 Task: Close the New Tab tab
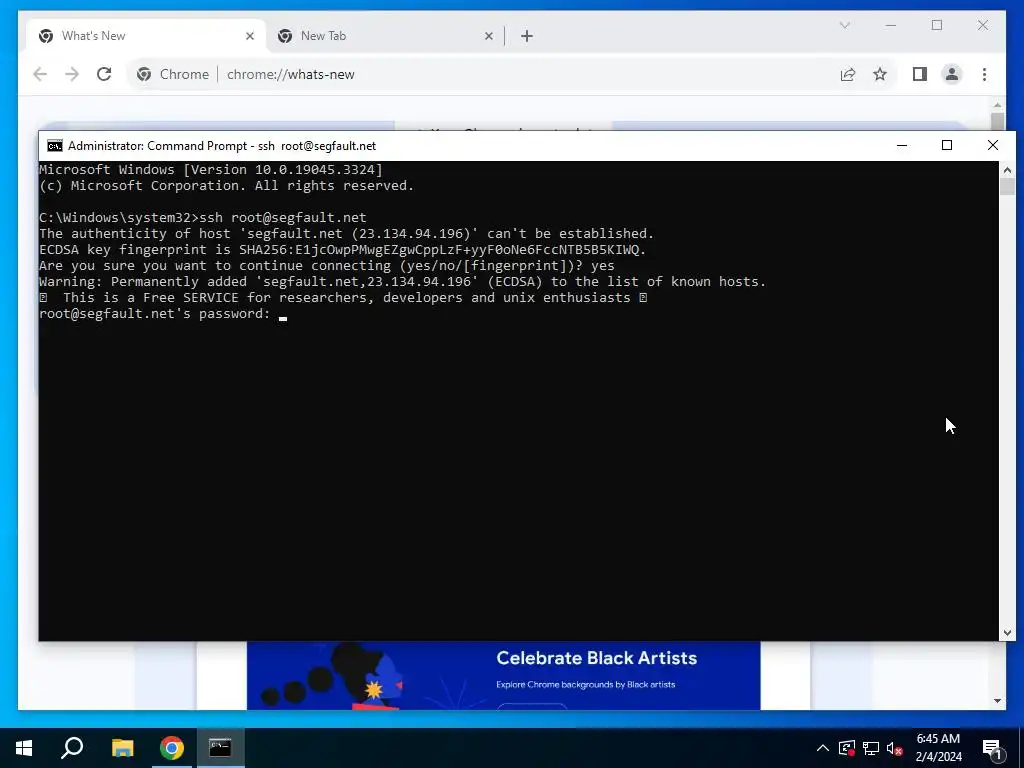coord(488,36)
